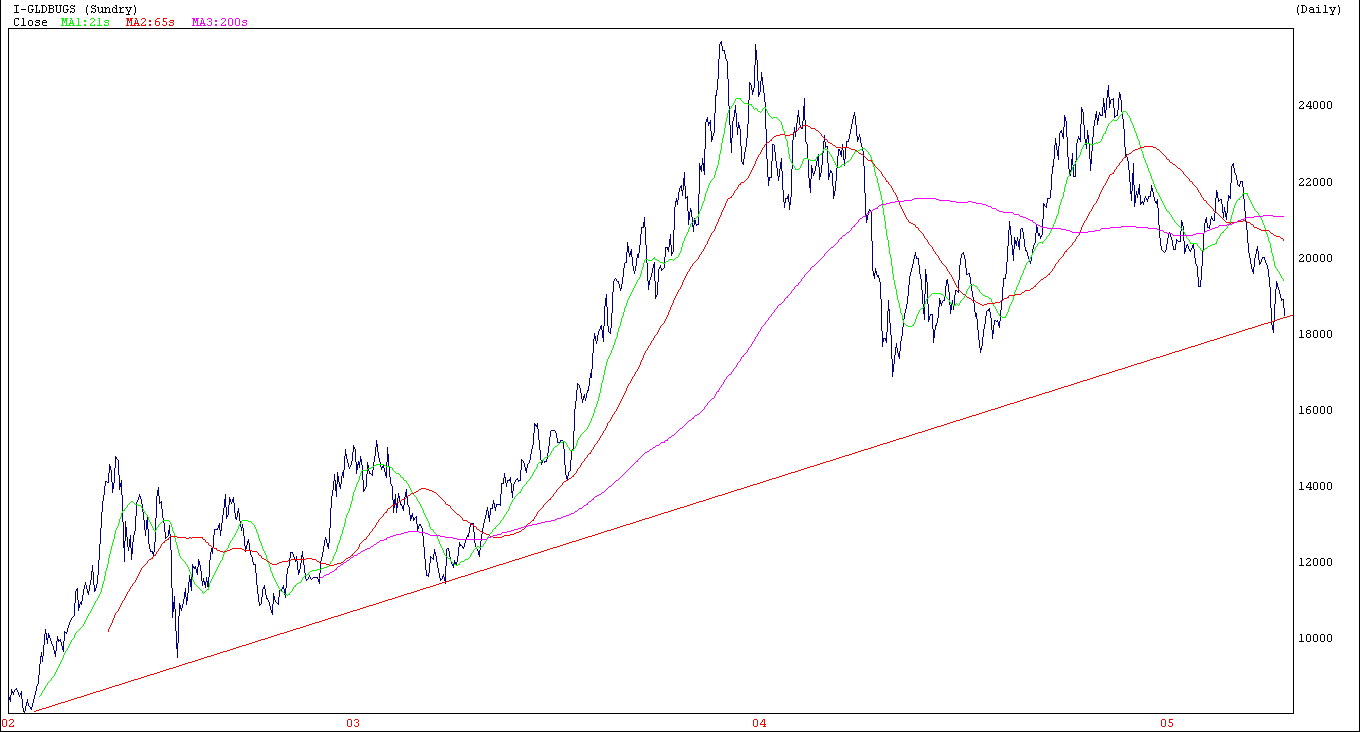Click the magenta MA3:200s legend entry
Viewport: 1360px width, 732px height.
(220, 22)
